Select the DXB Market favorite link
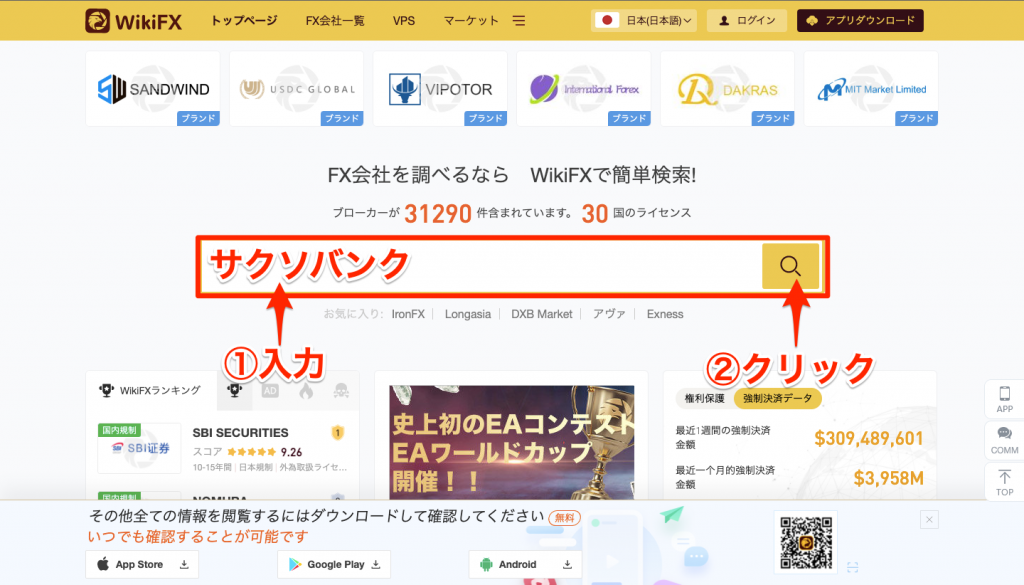 click(x=541, y=314)
